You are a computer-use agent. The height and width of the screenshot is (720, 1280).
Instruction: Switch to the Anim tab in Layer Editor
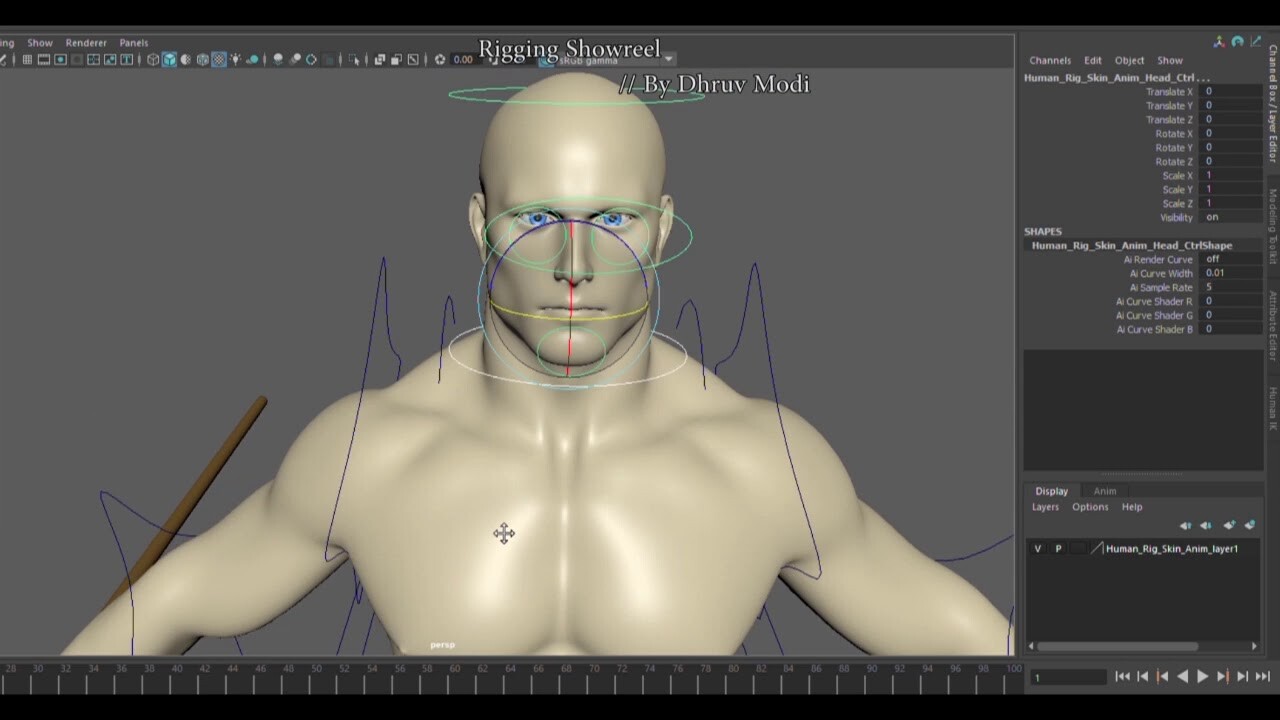[x=1104, y=491]
